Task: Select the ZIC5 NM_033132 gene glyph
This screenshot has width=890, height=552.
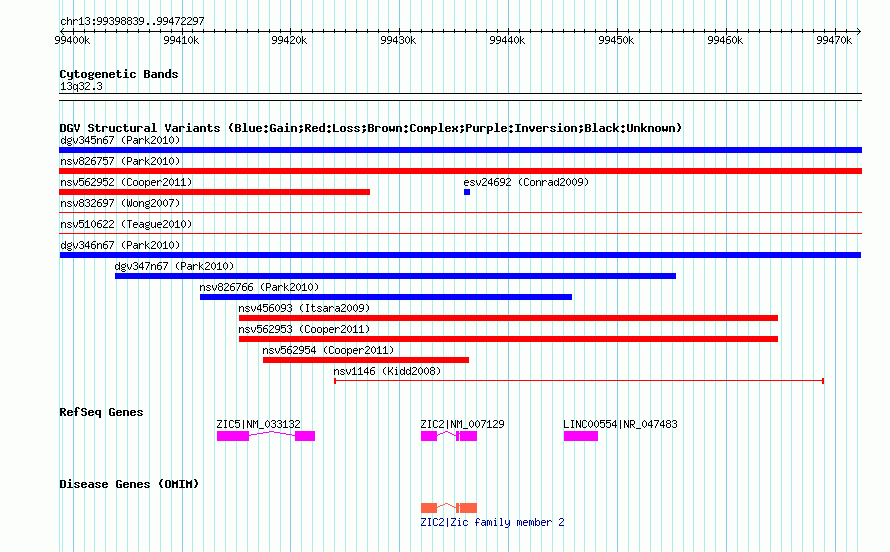Action: click(266, 436)
